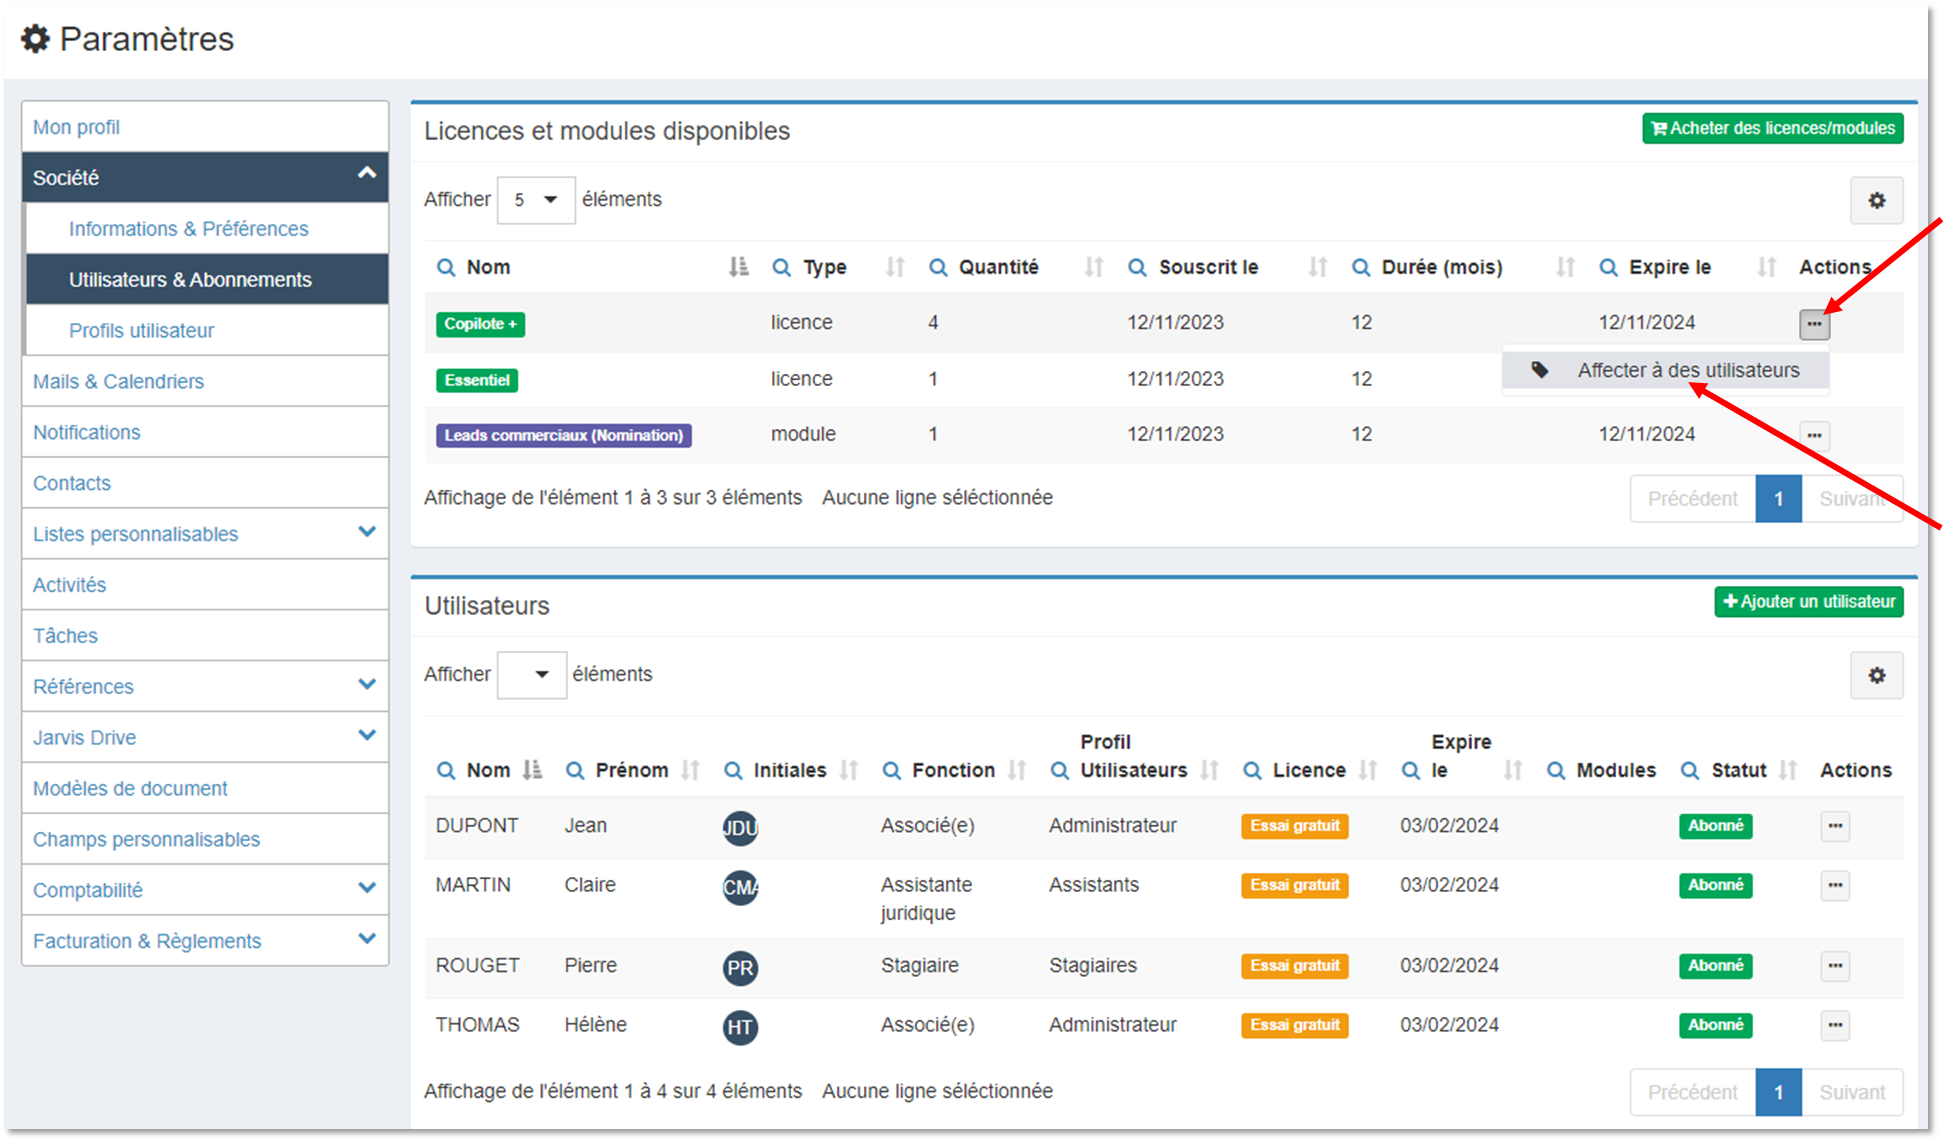Click Abonné status badge for ROUGET
1944x1142 pixels.
tap(1715, 966)
